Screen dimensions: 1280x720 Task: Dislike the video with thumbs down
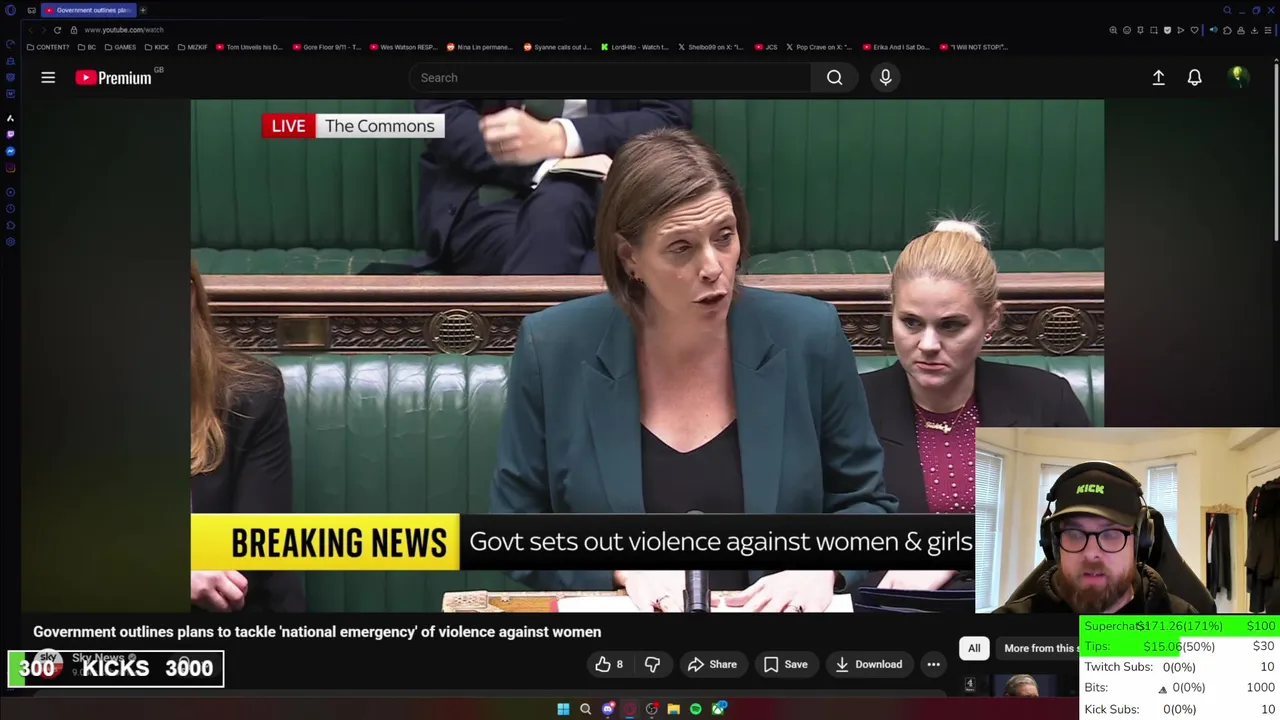[x=652, y=664]
